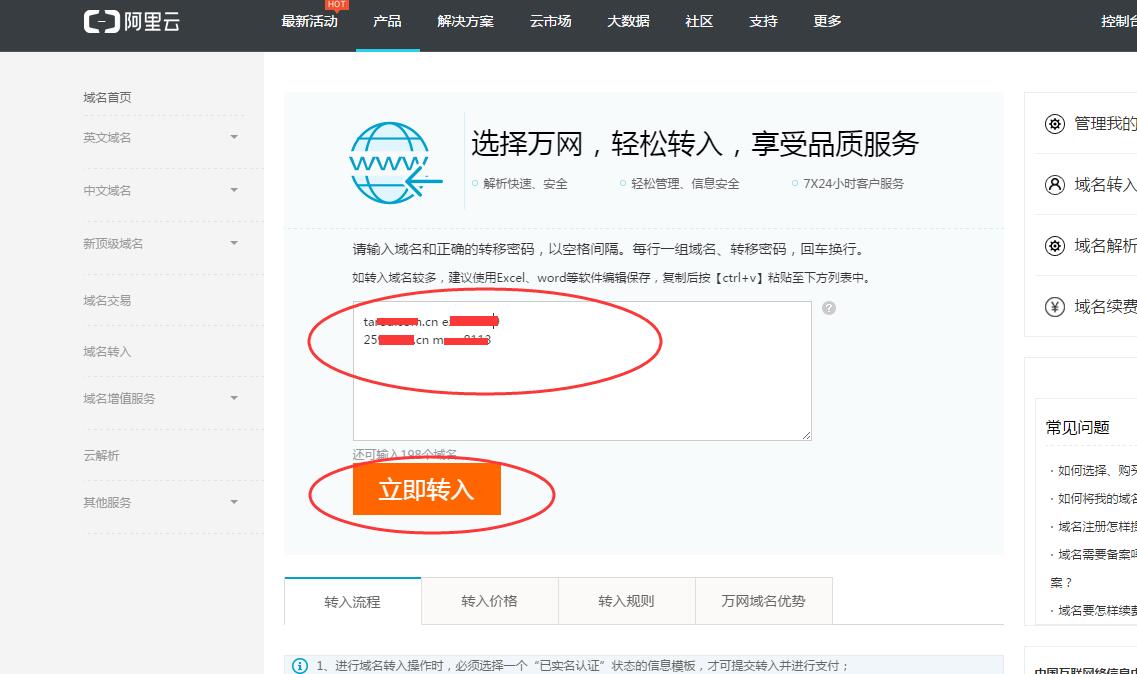The width and height of the screenshot is (1137, 674).
Task: Switch to the 转入流程 tab
Action: point(352,601)
